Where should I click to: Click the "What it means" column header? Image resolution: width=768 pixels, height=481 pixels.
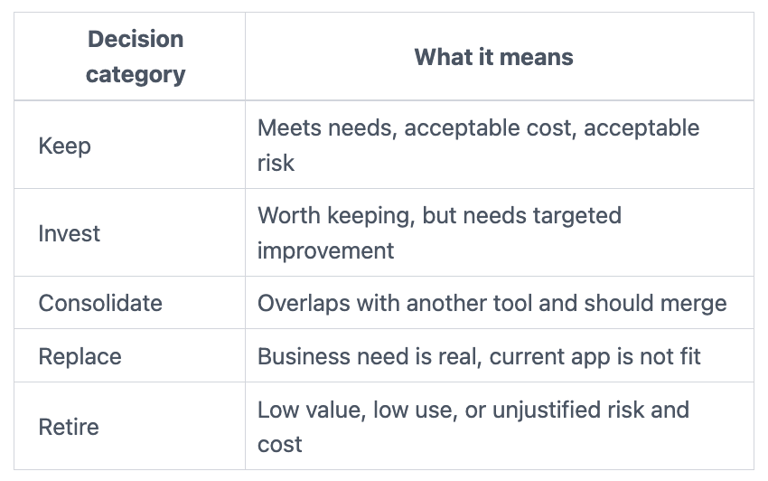pyautogui.click(x=494, y=57)
